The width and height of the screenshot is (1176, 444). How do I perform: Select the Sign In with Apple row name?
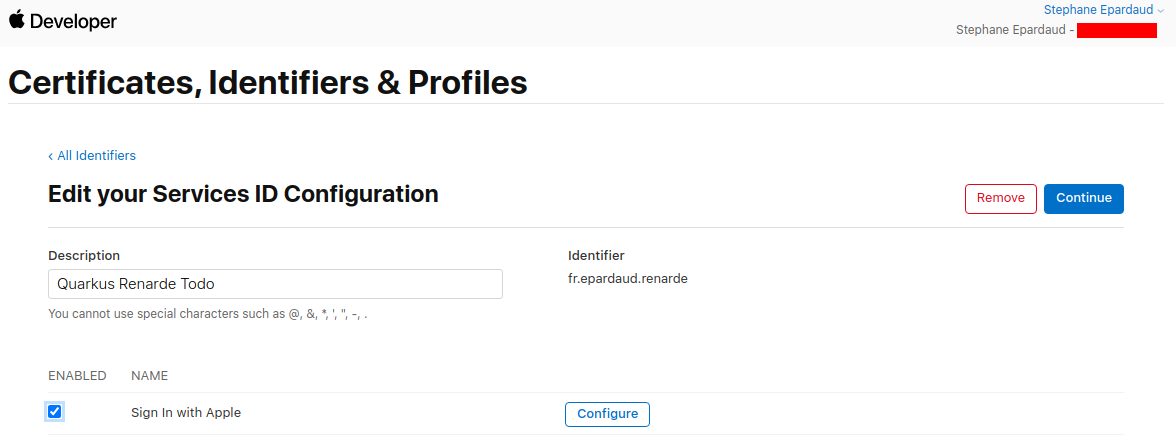[x=186, y=412]
